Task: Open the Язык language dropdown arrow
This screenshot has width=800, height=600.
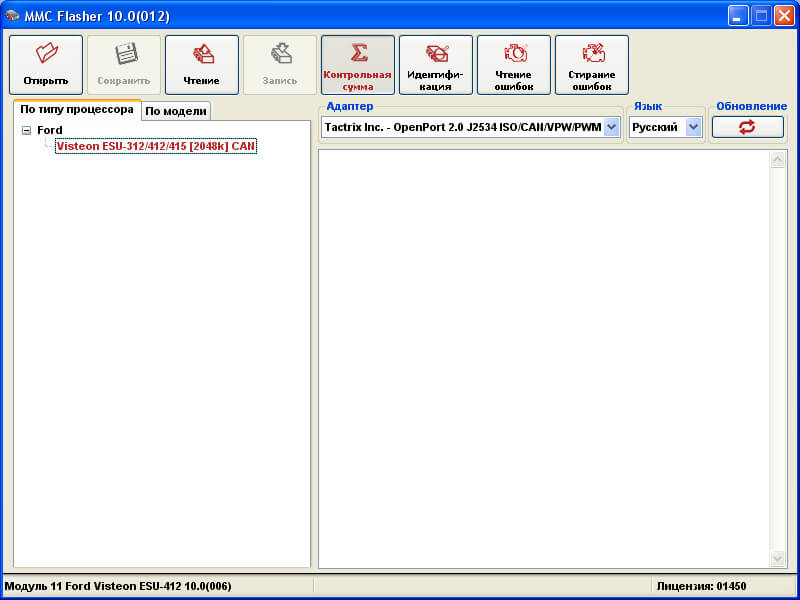Action: pyautogui.click(x=693, y=127)
